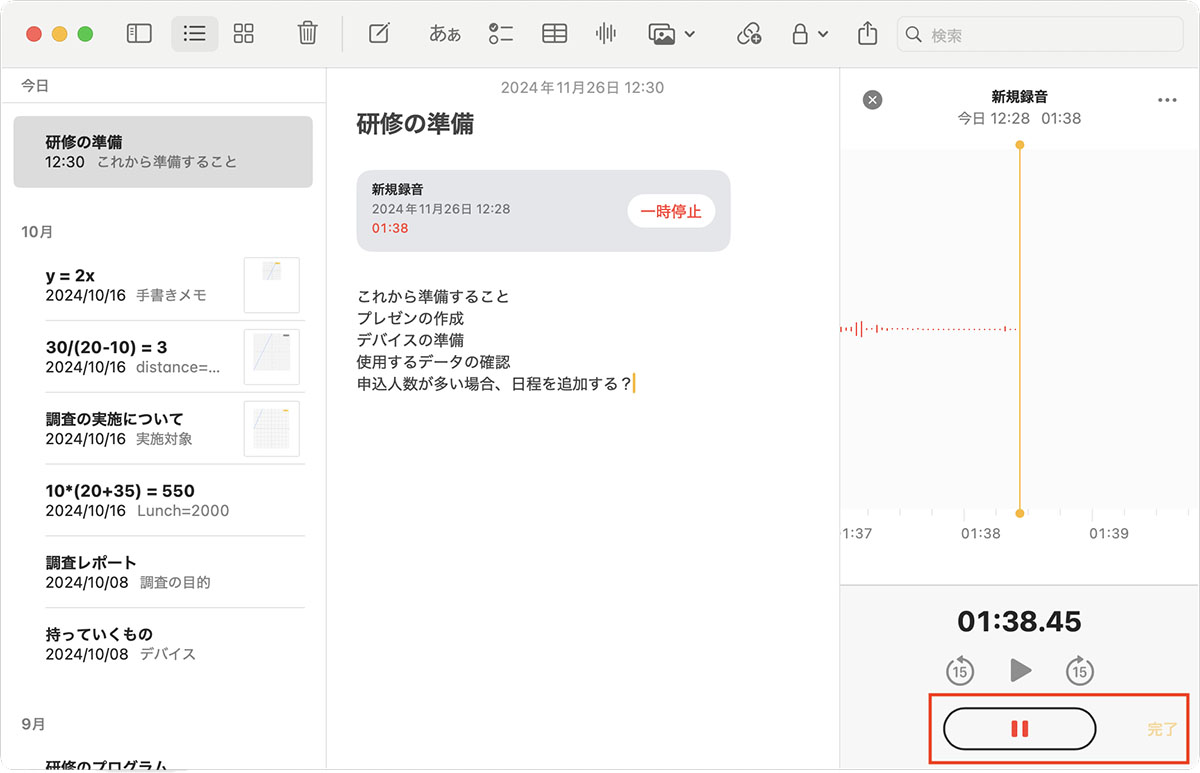Click the line 使用するデータの確認

(x=434, y=362)
